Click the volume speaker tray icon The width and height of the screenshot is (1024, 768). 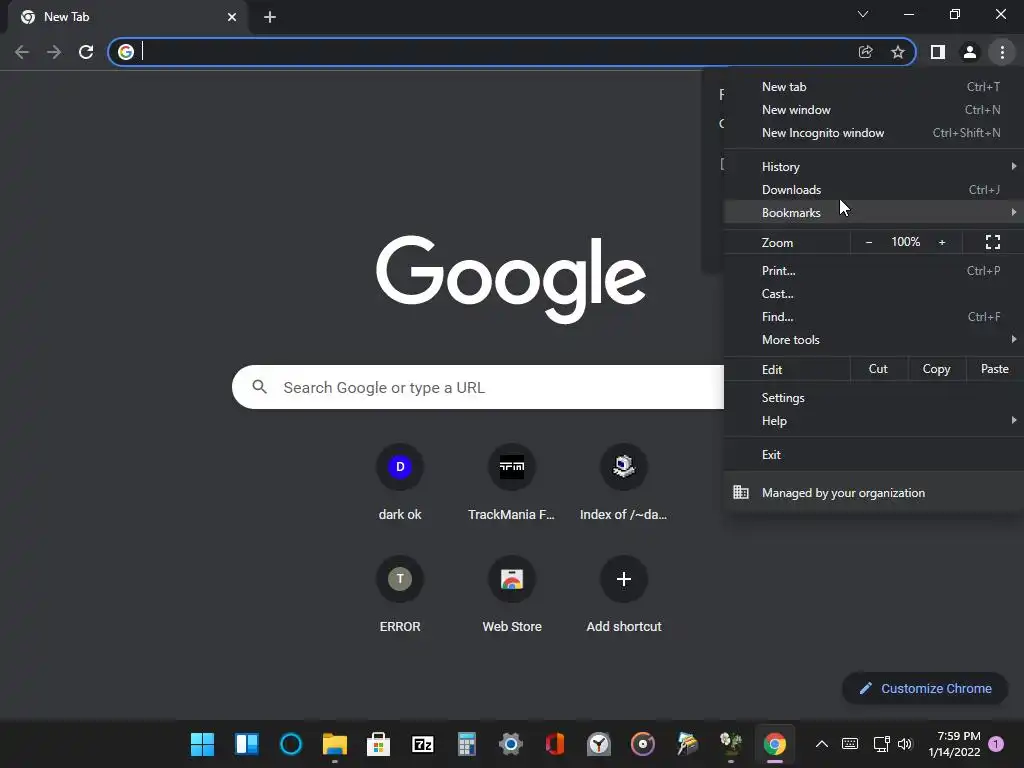coord(904,744)
